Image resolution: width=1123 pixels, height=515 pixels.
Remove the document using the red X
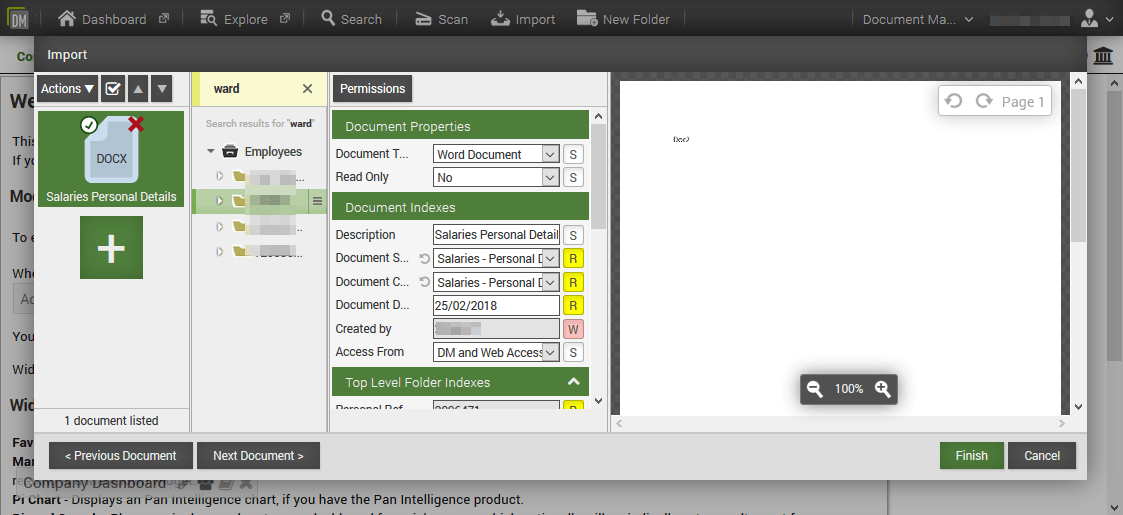click(x=136, y=125)
